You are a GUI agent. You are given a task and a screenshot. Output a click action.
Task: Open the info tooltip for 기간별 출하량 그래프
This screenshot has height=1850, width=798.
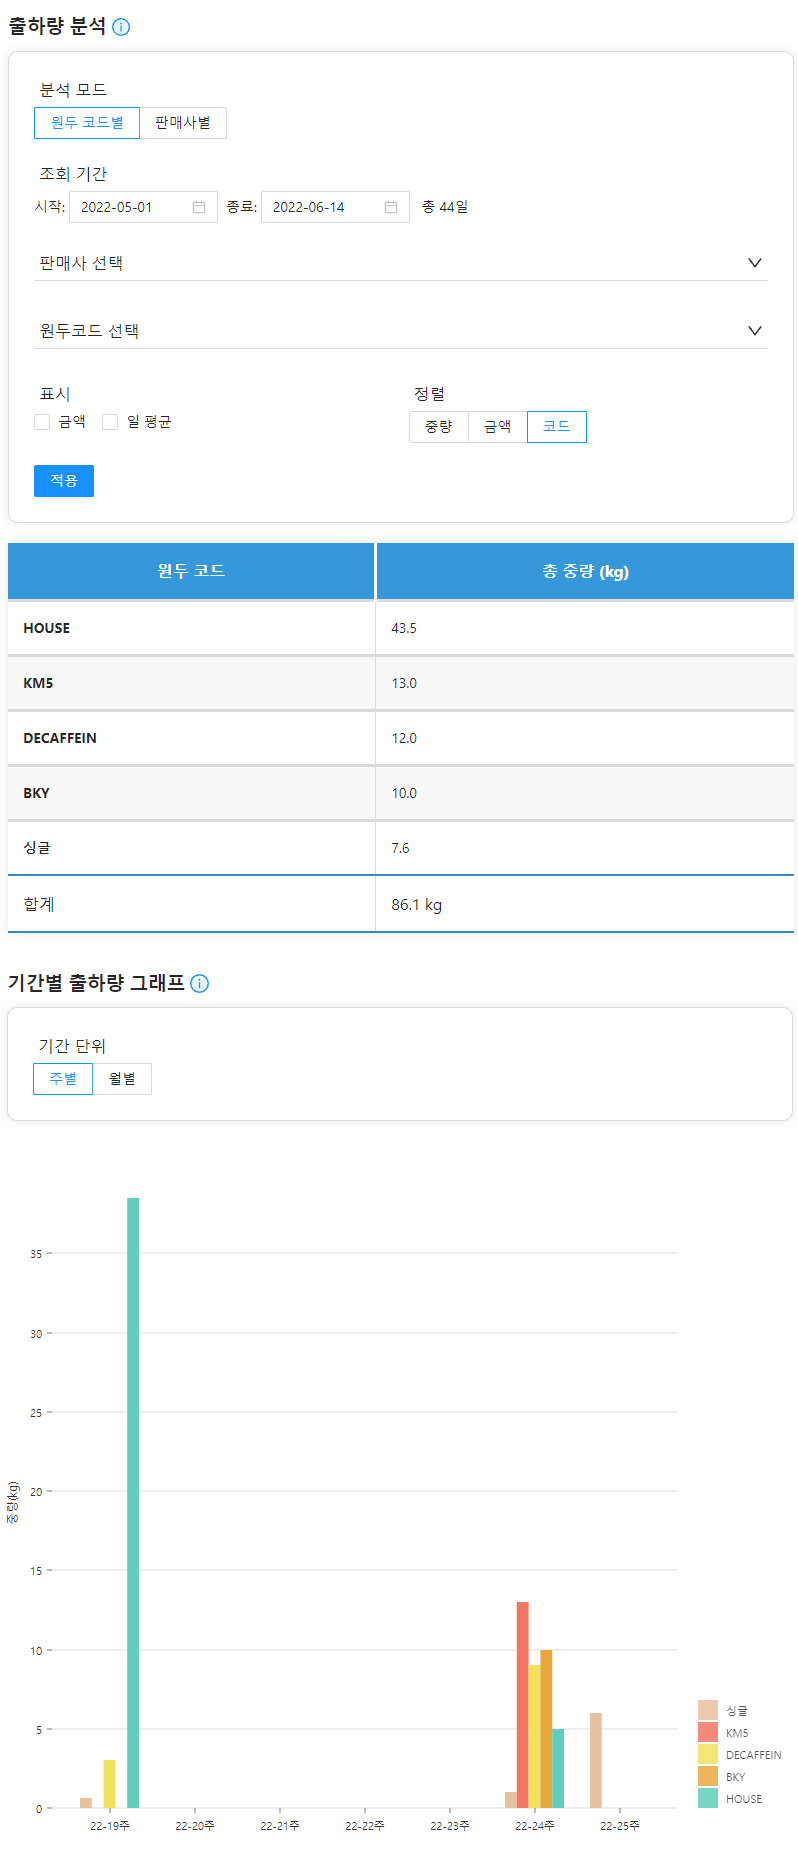click(200, 984)
